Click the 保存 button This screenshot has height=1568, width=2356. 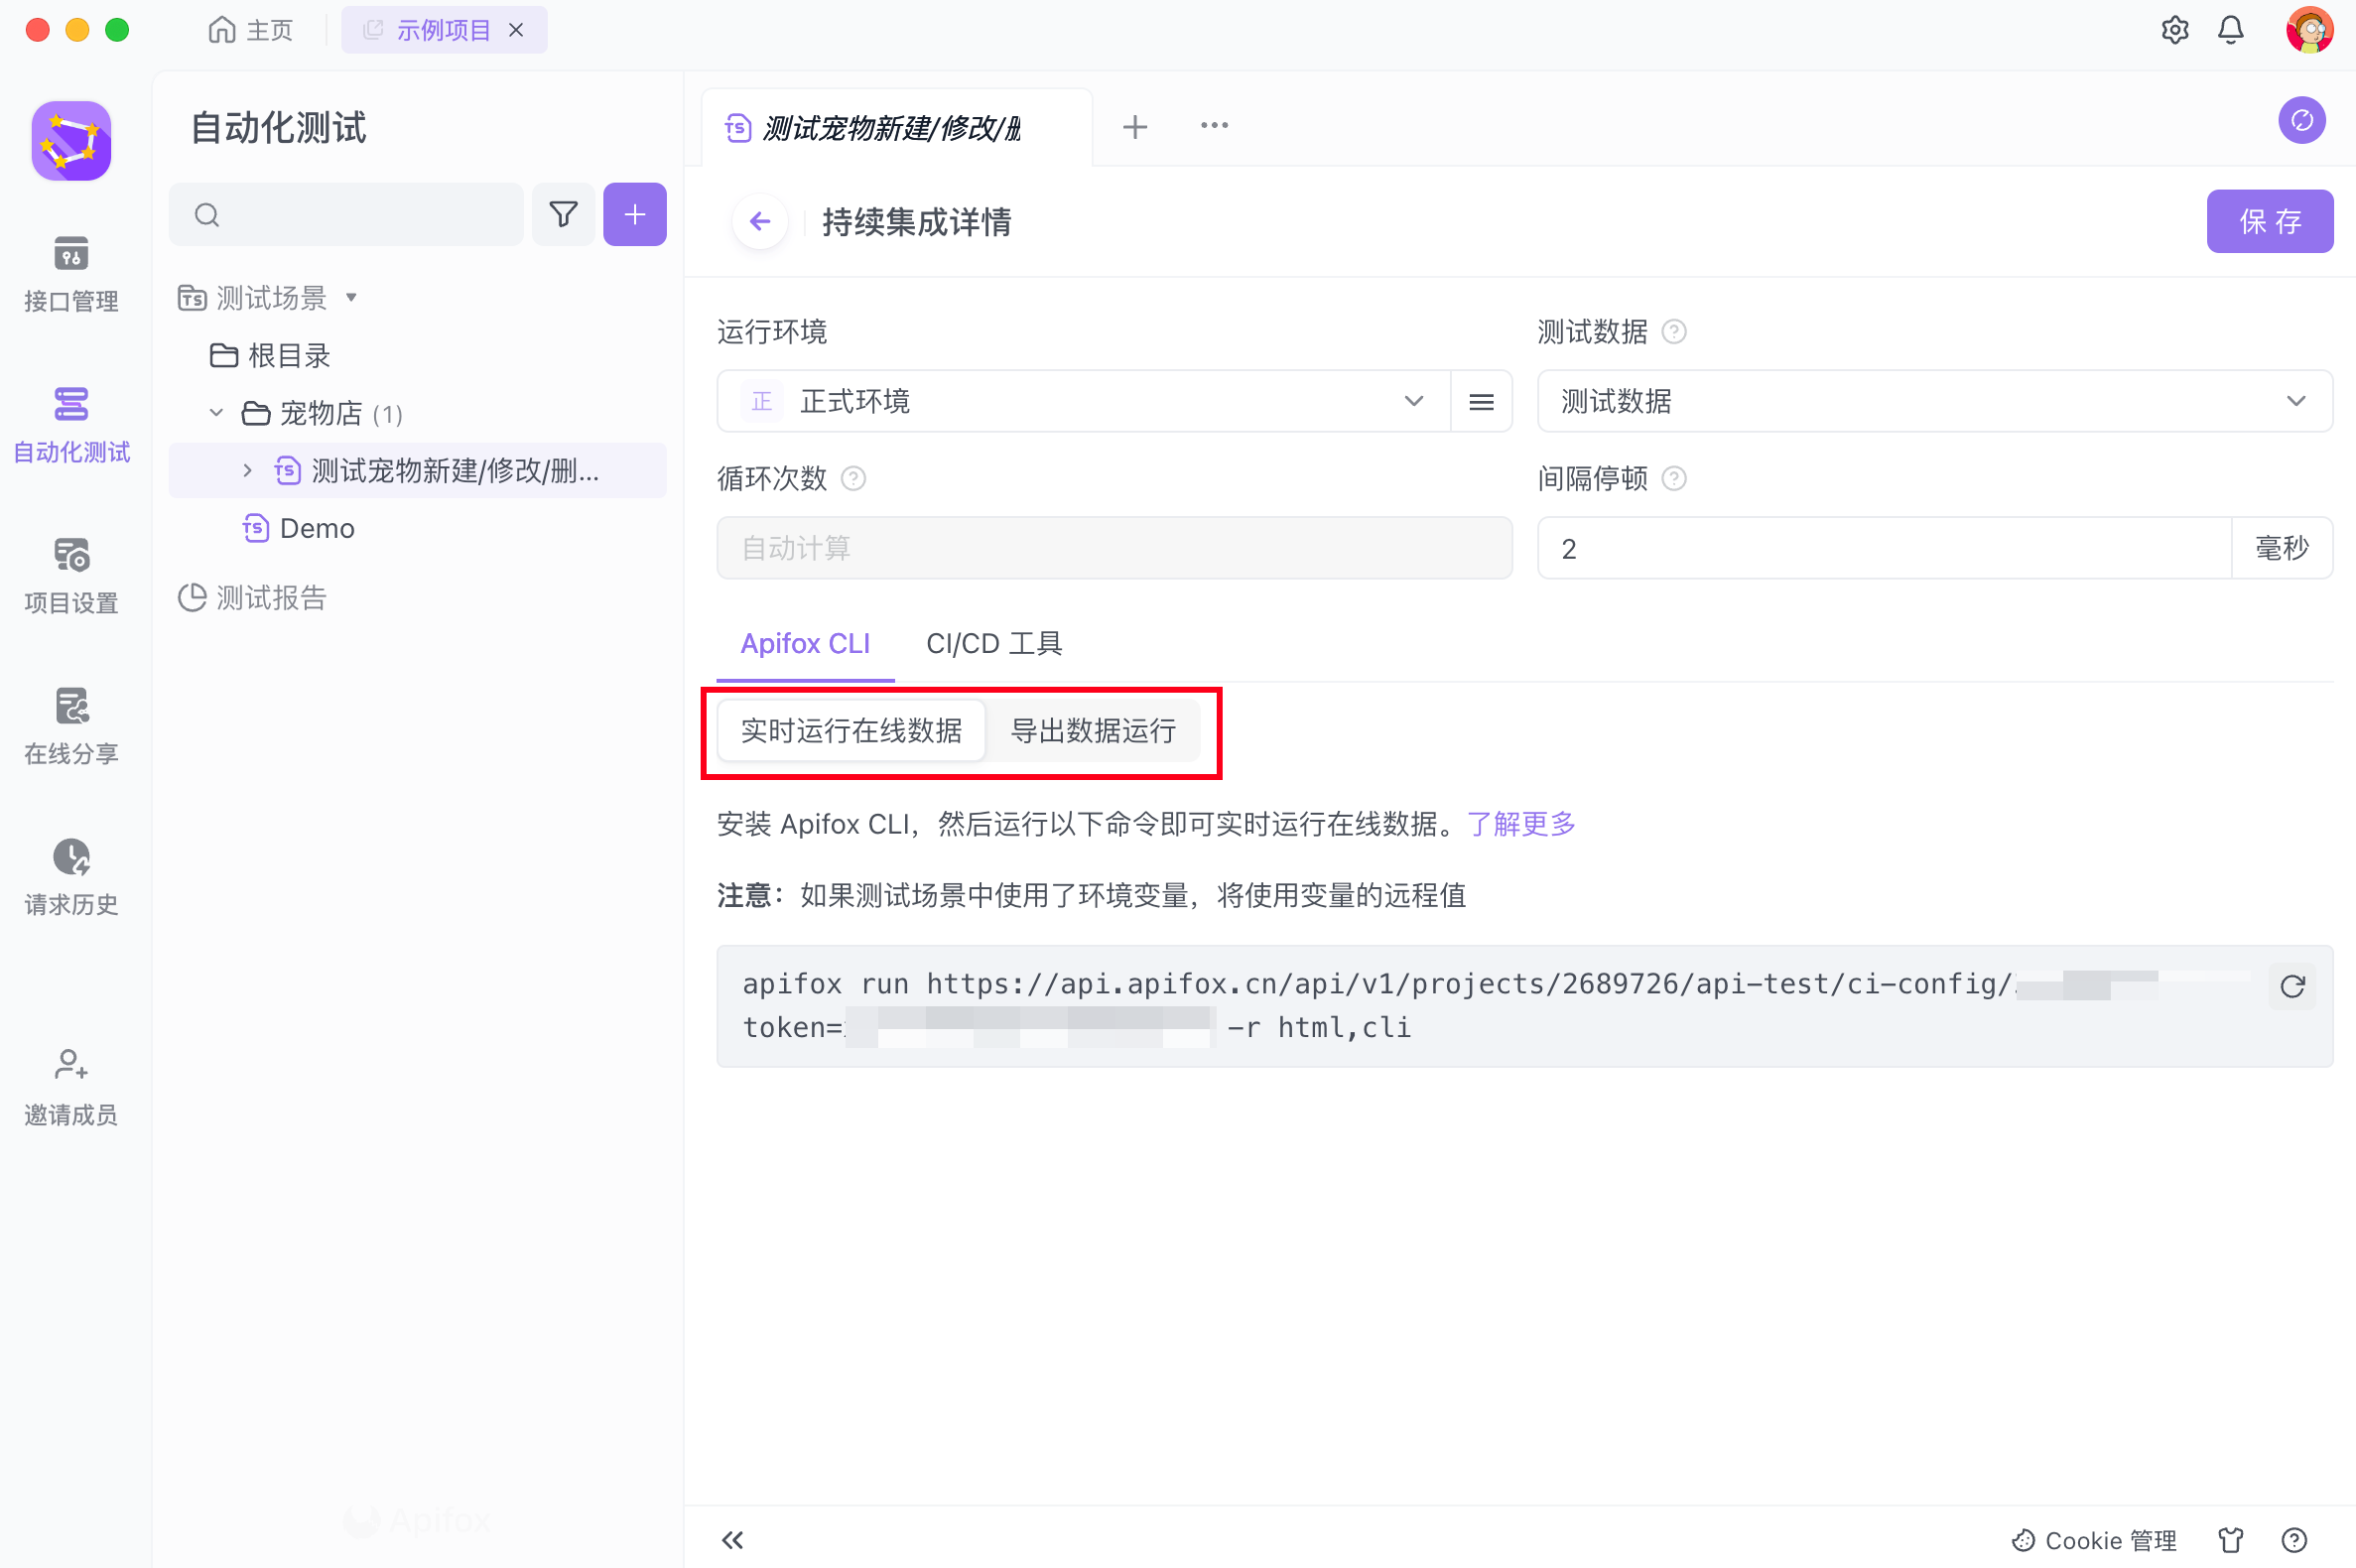tap(2269, 221)
